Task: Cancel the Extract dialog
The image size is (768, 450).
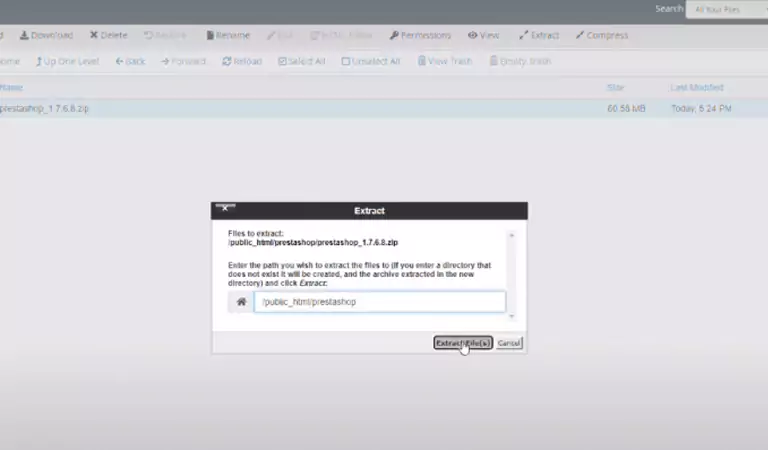Action: coord(509,343)
